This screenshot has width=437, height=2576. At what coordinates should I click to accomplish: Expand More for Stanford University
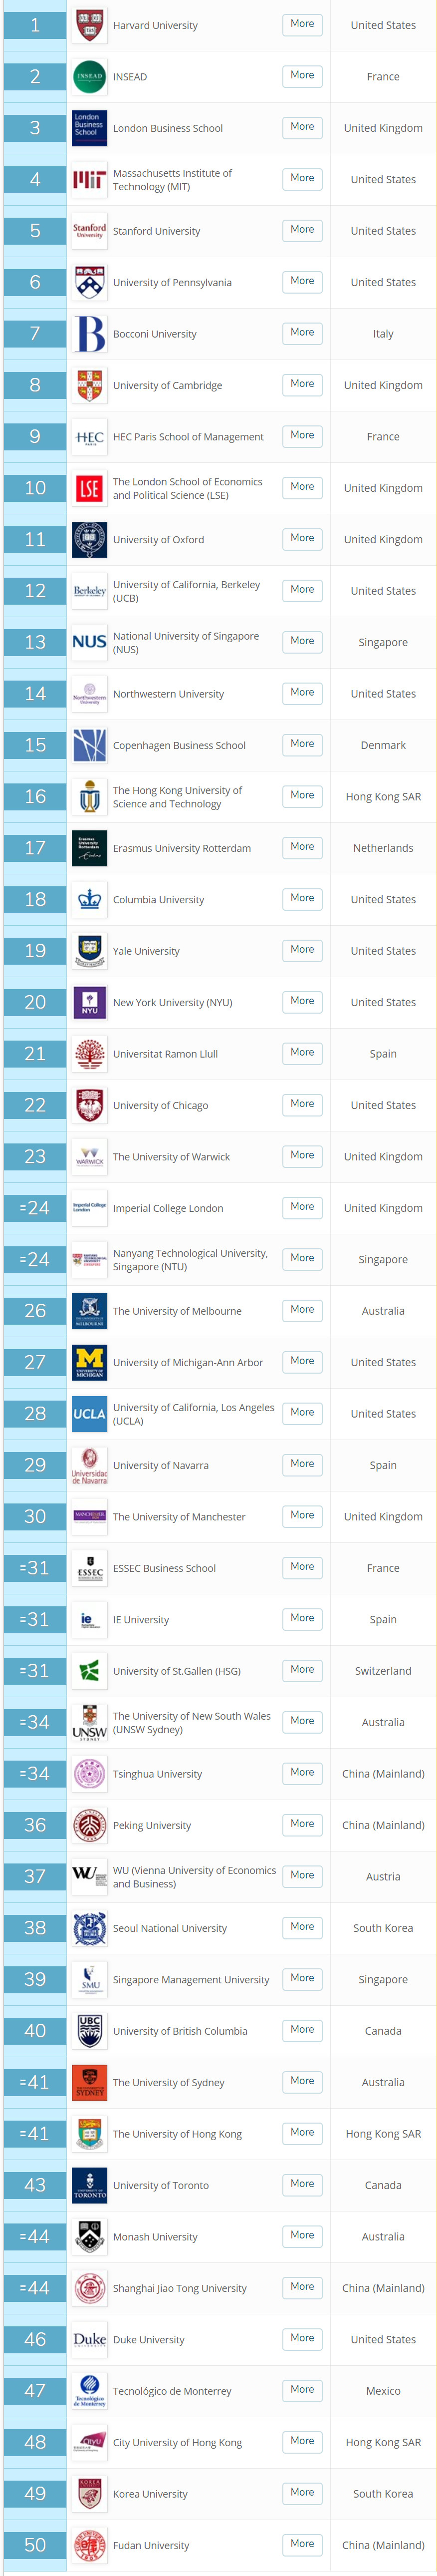tap(302, 230)
